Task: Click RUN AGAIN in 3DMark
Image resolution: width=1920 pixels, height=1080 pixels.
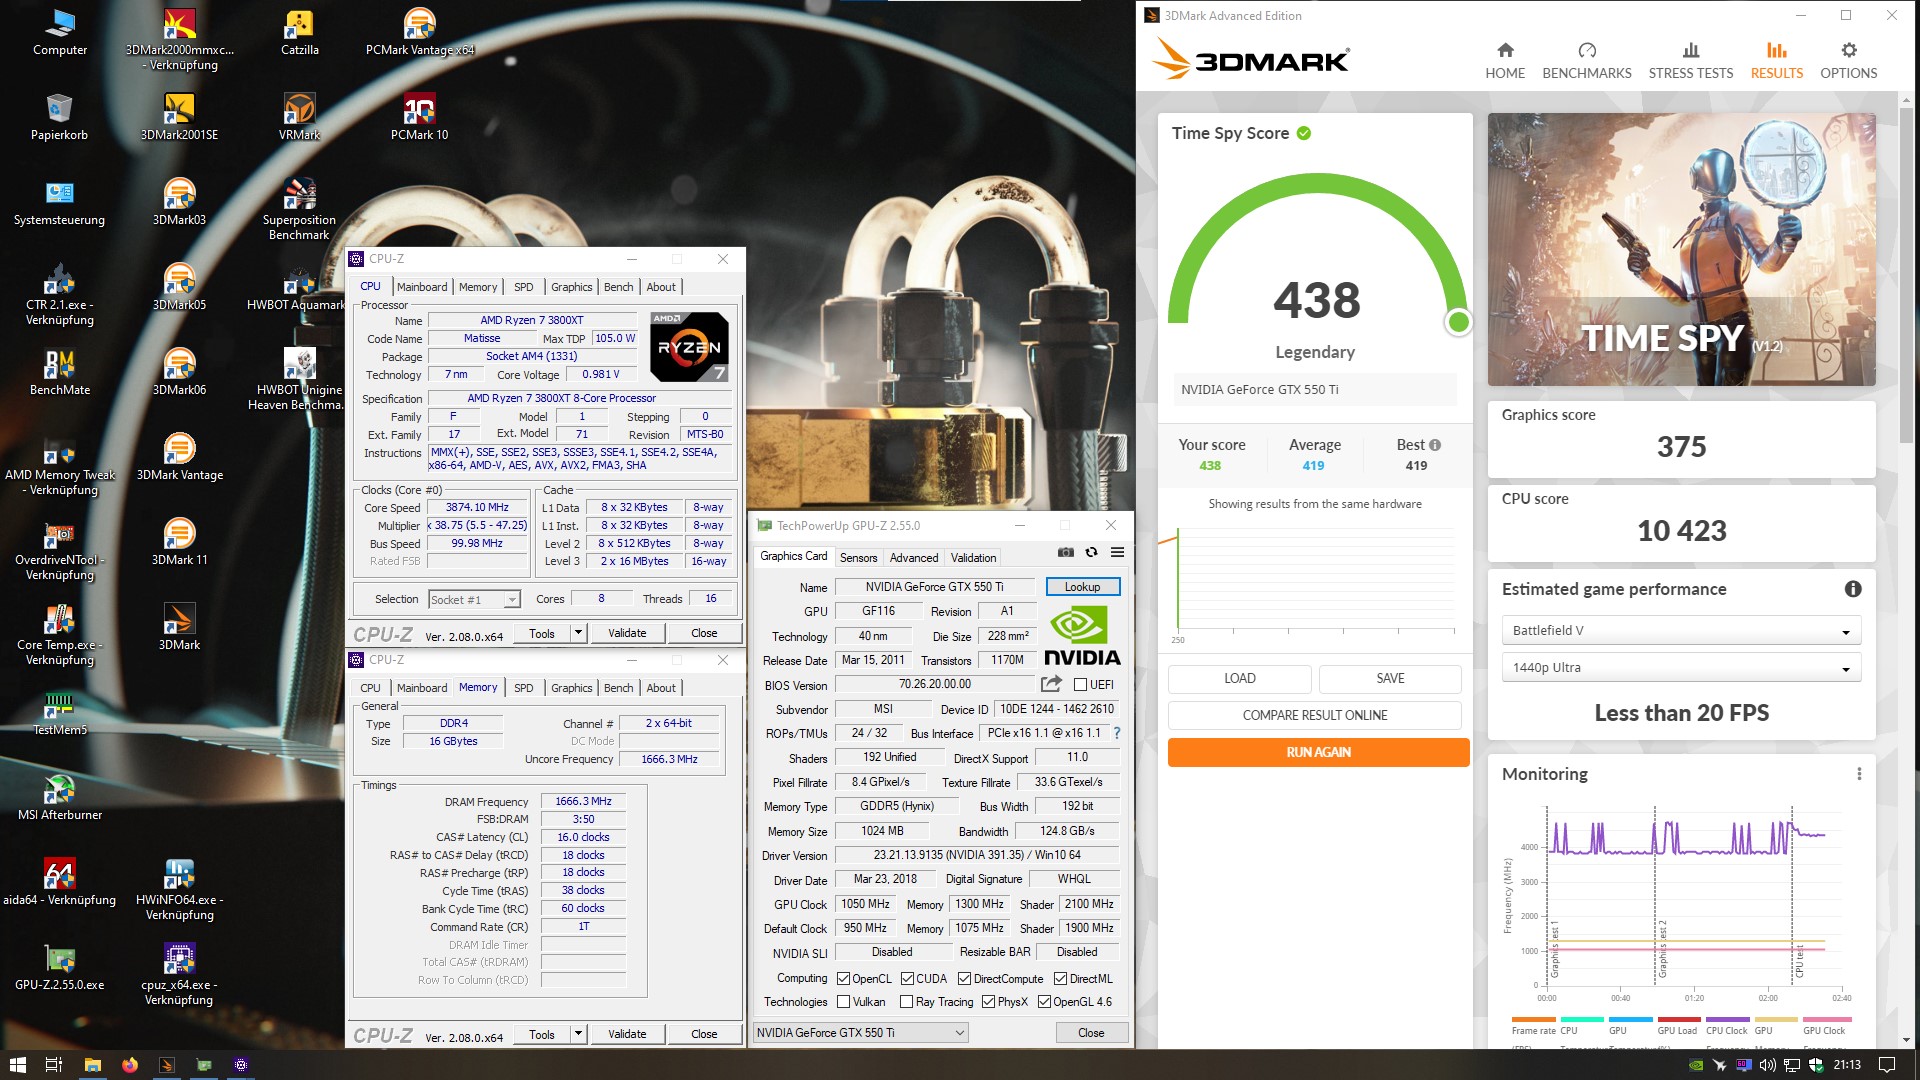Action: pyautogui.click(x=1318, y=752)
